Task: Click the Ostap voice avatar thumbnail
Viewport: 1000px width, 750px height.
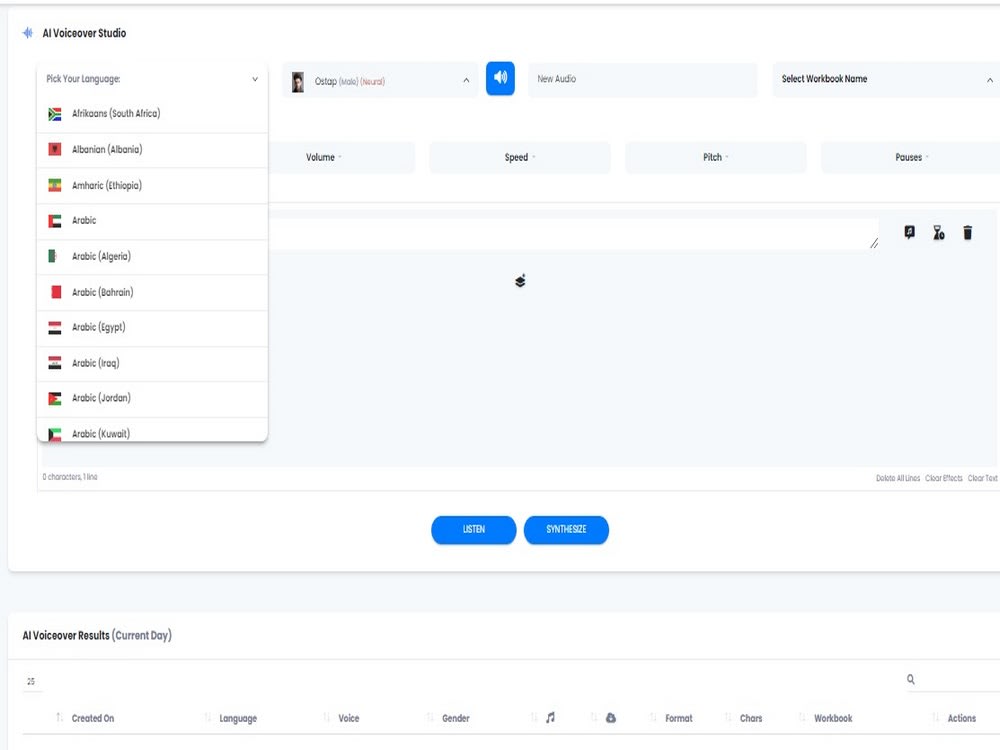Action: point(298,82)
